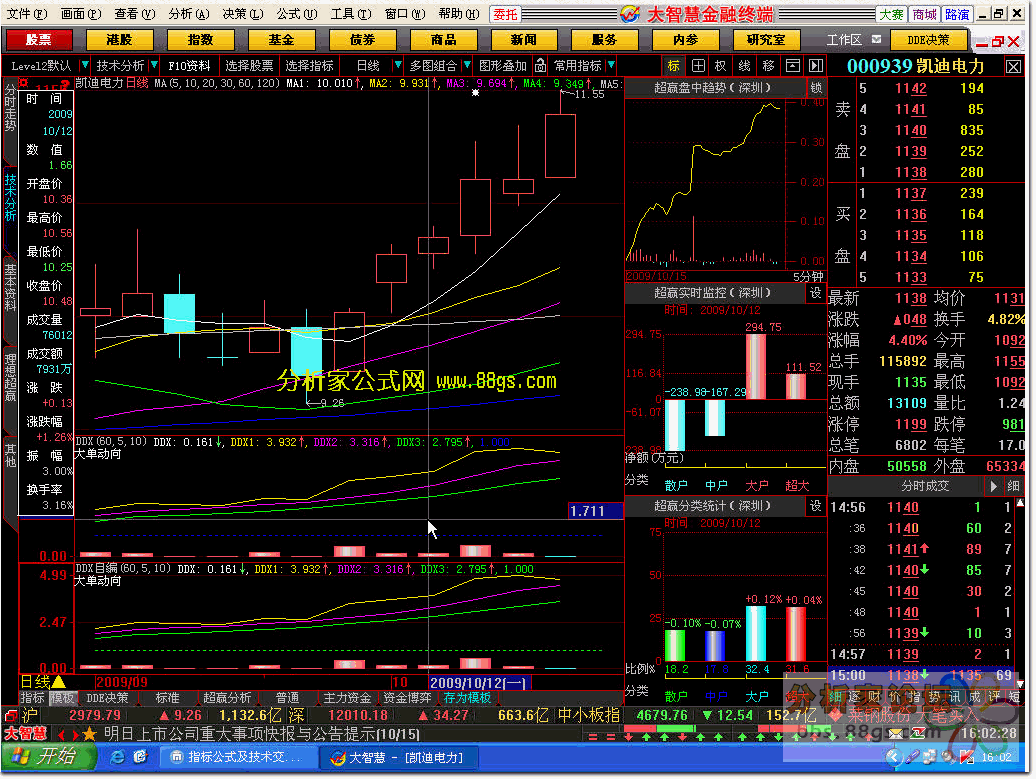Click the mail envelope icon in status bar

[896, 733]
